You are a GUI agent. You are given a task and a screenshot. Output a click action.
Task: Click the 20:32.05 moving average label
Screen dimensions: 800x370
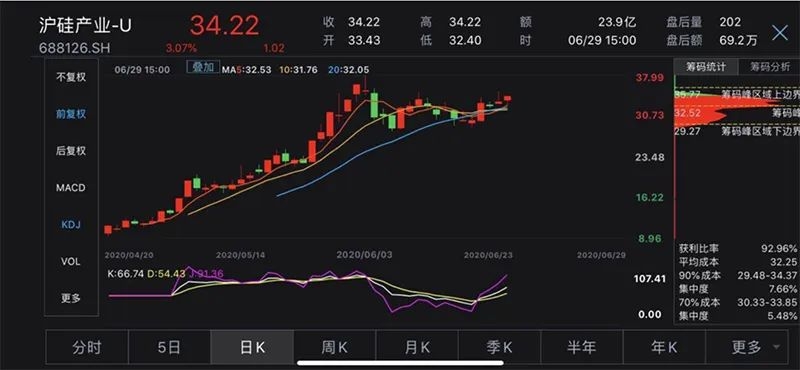tap(348, 70)
